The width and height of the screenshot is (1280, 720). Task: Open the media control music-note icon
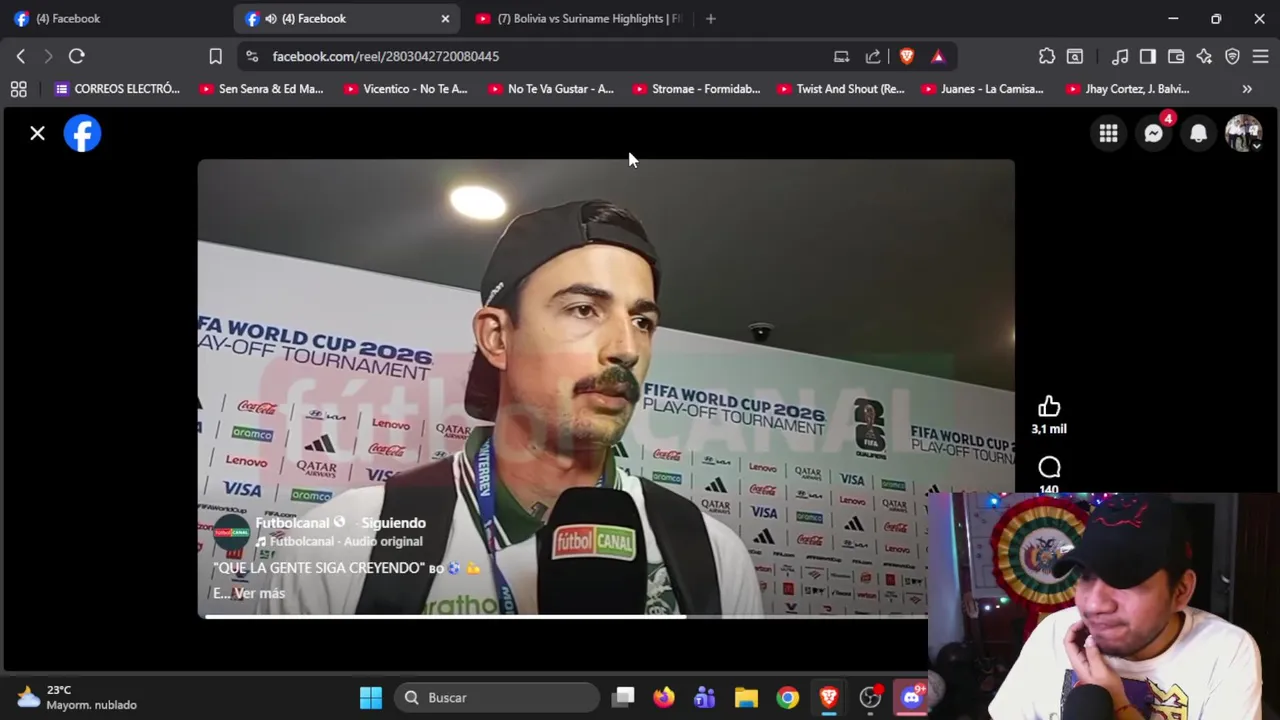[1120, 56]
